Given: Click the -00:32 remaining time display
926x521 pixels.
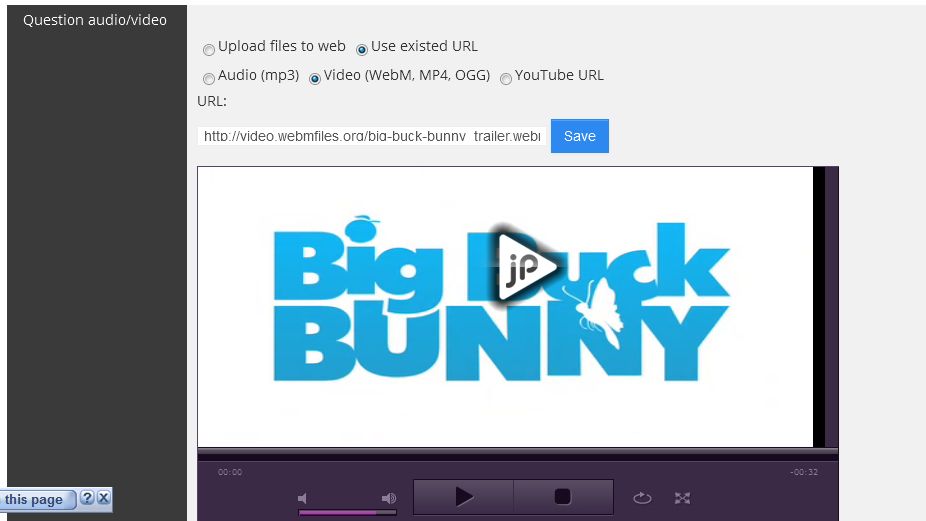Looking at the screenshot, I should (804, 472).
